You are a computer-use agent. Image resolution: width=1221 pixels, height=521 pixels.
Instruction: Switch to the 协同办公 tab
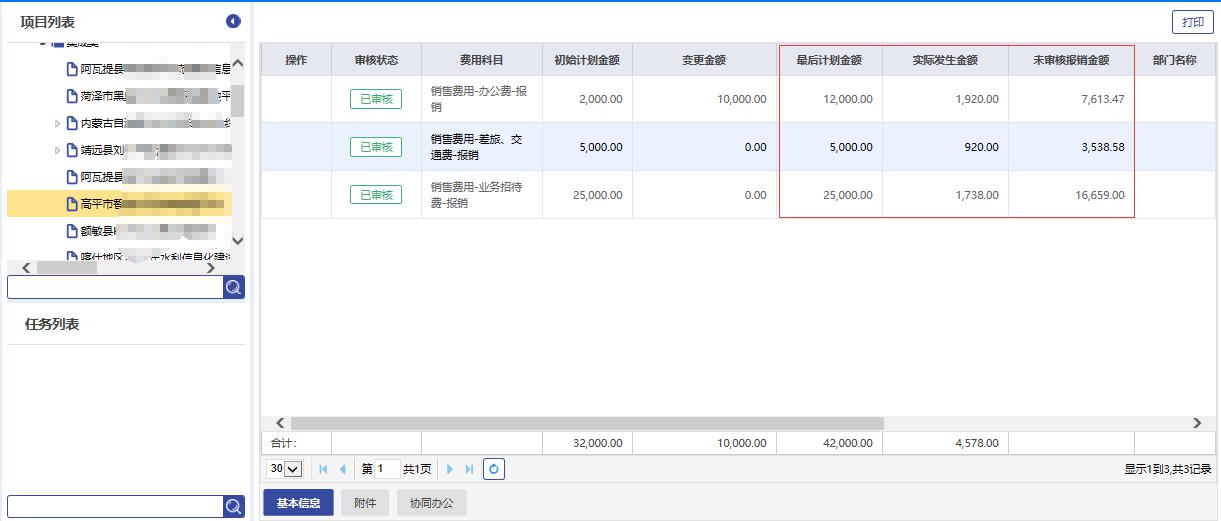coord(431,503)
